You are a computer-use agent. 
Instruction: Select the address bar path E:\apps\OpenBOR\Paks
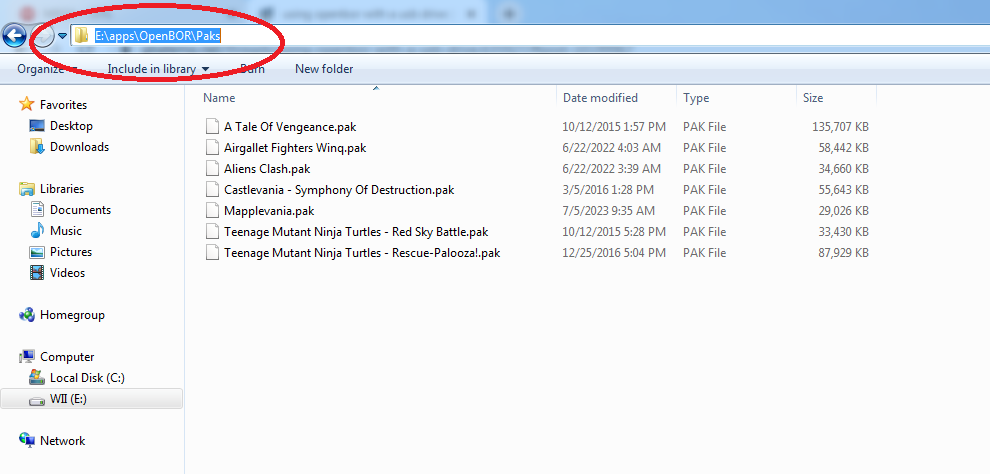click(x=157, y=36)
